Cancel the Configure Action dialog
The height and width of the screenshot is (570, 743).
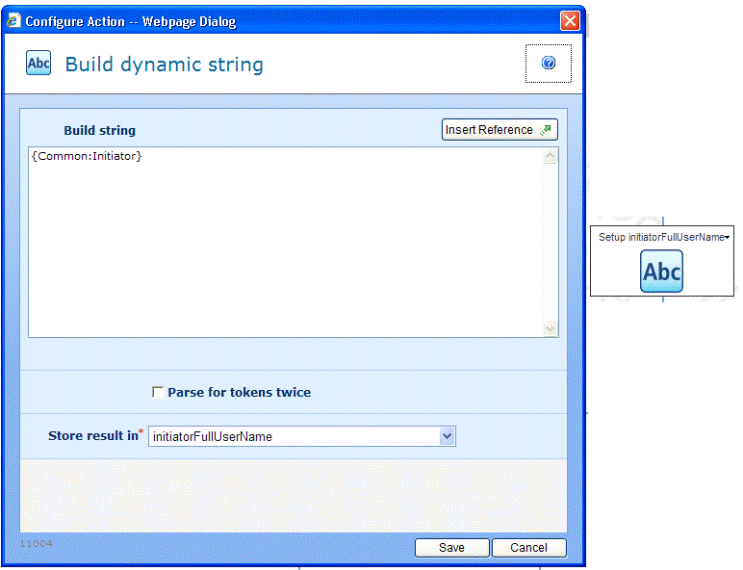[529, 548]
